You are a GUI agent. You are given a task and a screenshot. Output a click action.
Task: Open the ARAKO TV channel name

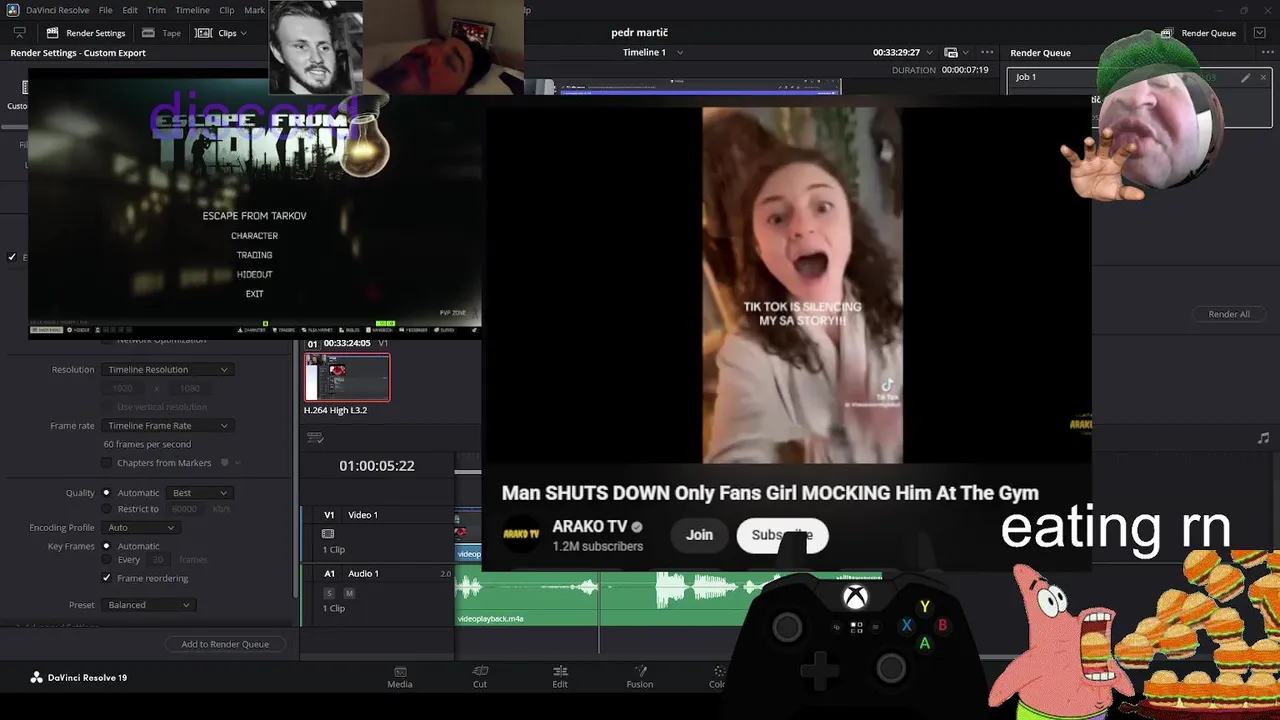pyautogui.click(x=590, y=526)
